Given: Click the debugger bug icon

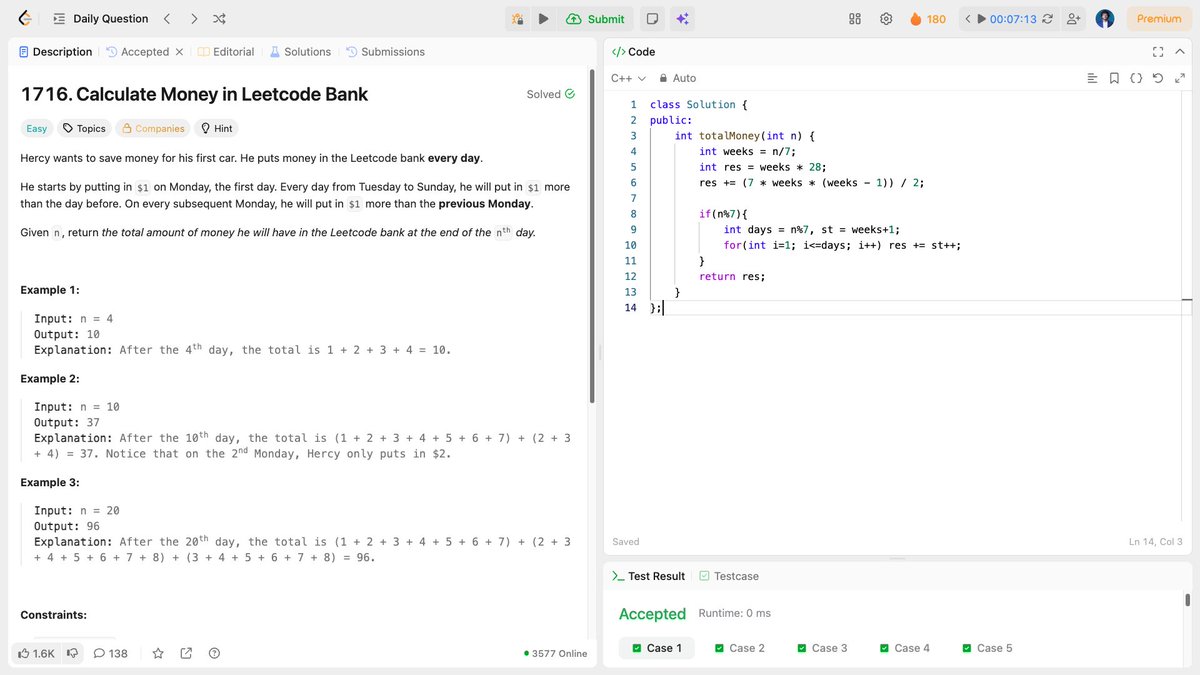Looking at the screenshot, I should 518,19.
